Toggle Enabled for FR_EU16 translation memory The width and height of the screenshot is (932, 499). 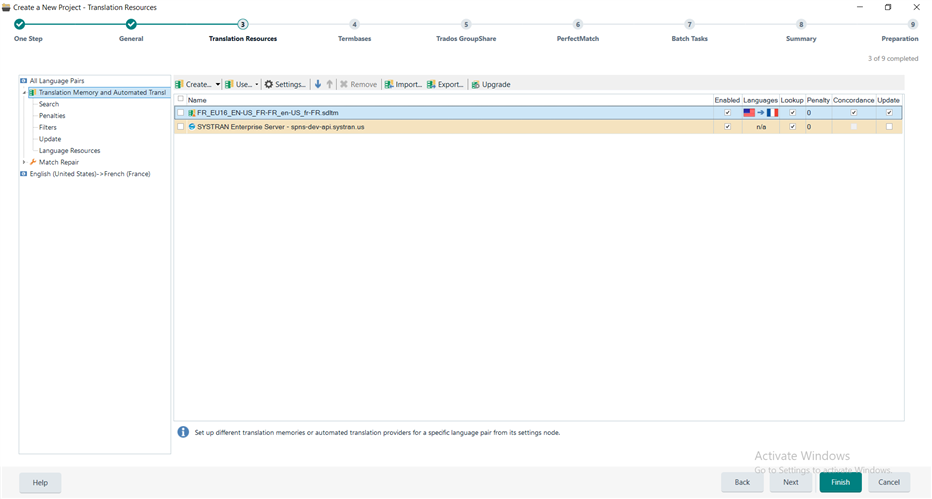727,112
